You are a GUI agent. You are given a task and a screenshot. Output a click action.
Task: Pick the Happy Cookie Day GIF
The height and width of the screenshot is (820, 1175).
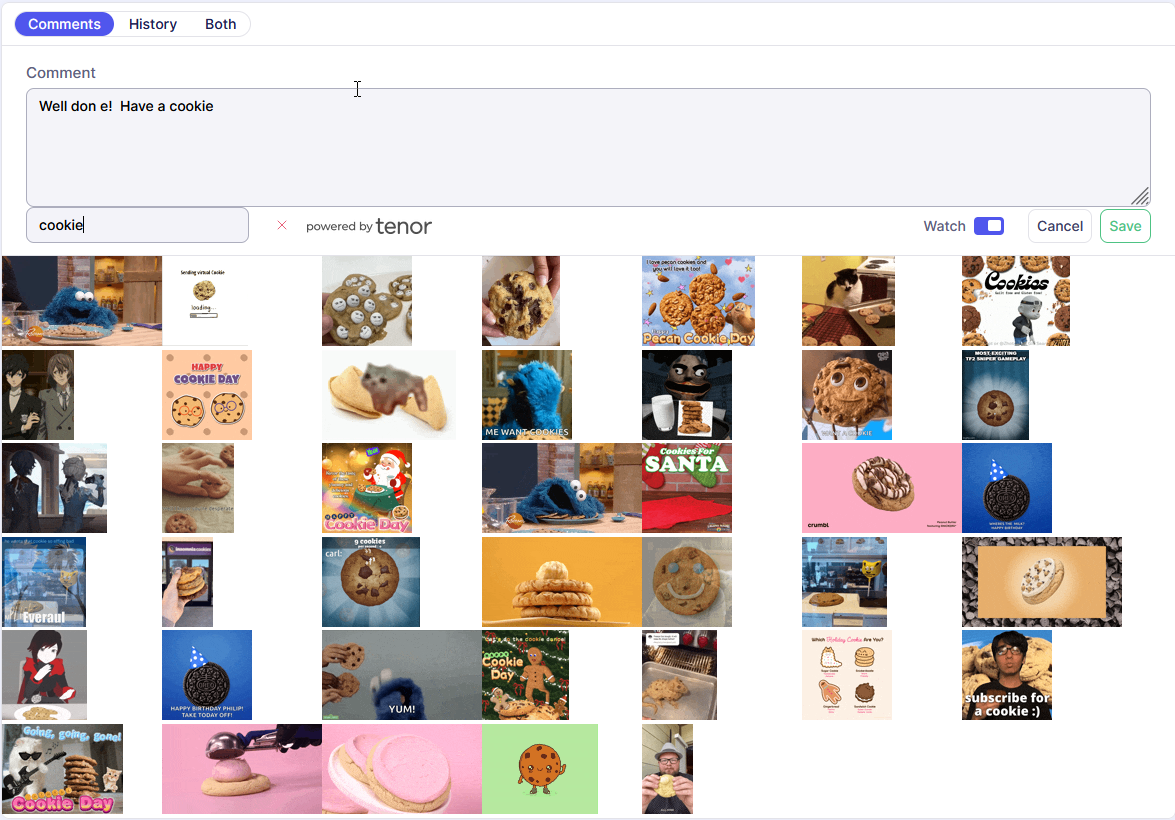[x=207, y=395]
